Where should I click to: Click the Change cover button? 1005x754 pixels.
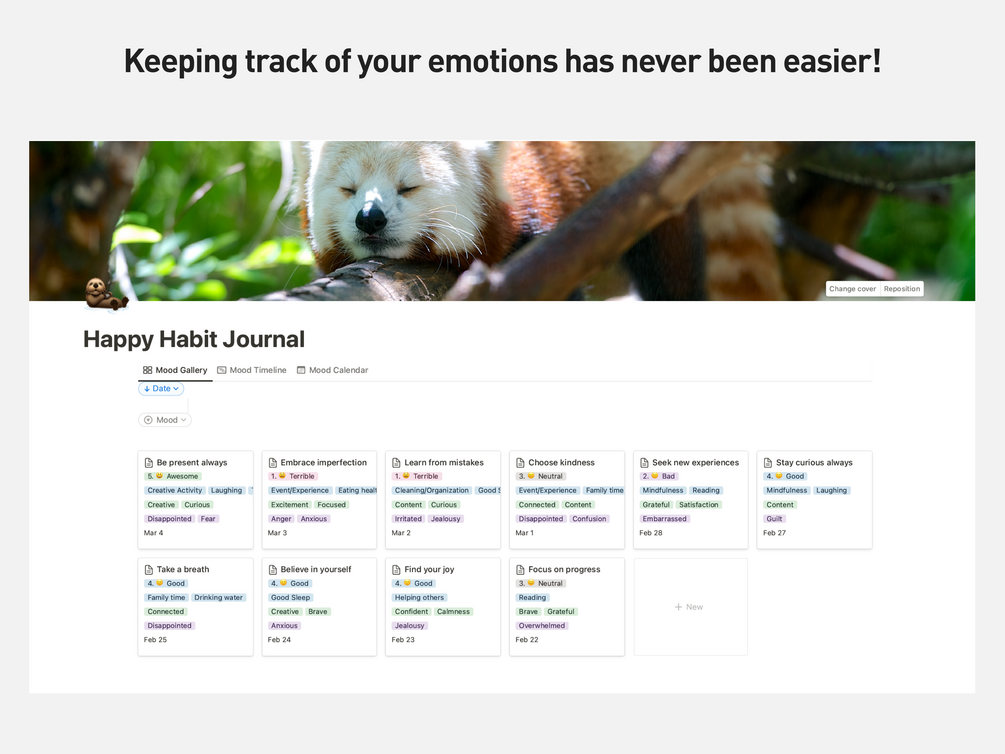click(852, 289)
